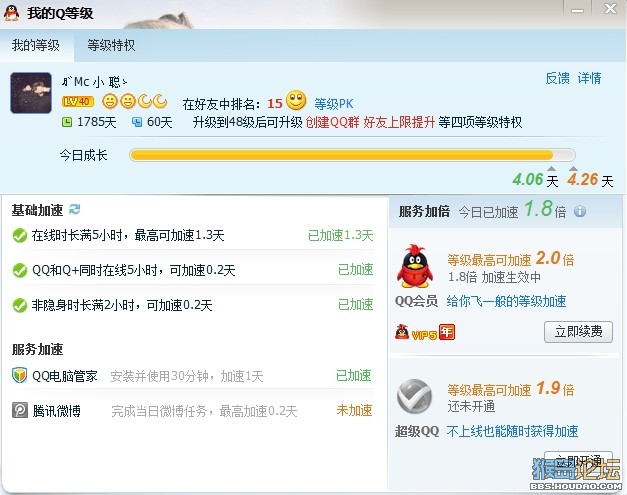Open the 等级PK link
The width and height of the screenshot is (627, 495).
click(333, 104)
